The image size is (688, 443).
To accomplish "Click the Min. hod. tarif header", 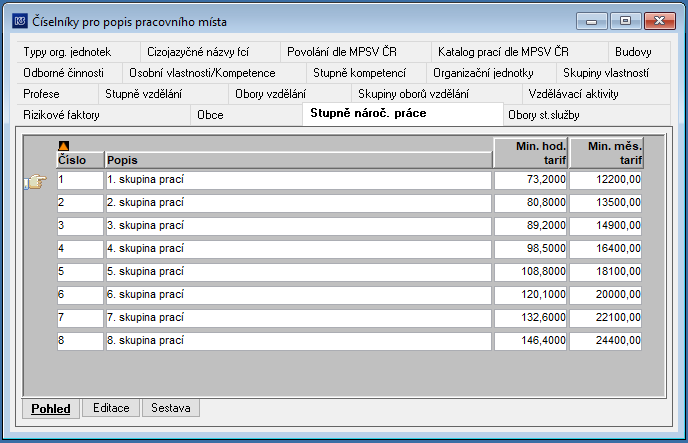I will (531, 153).
